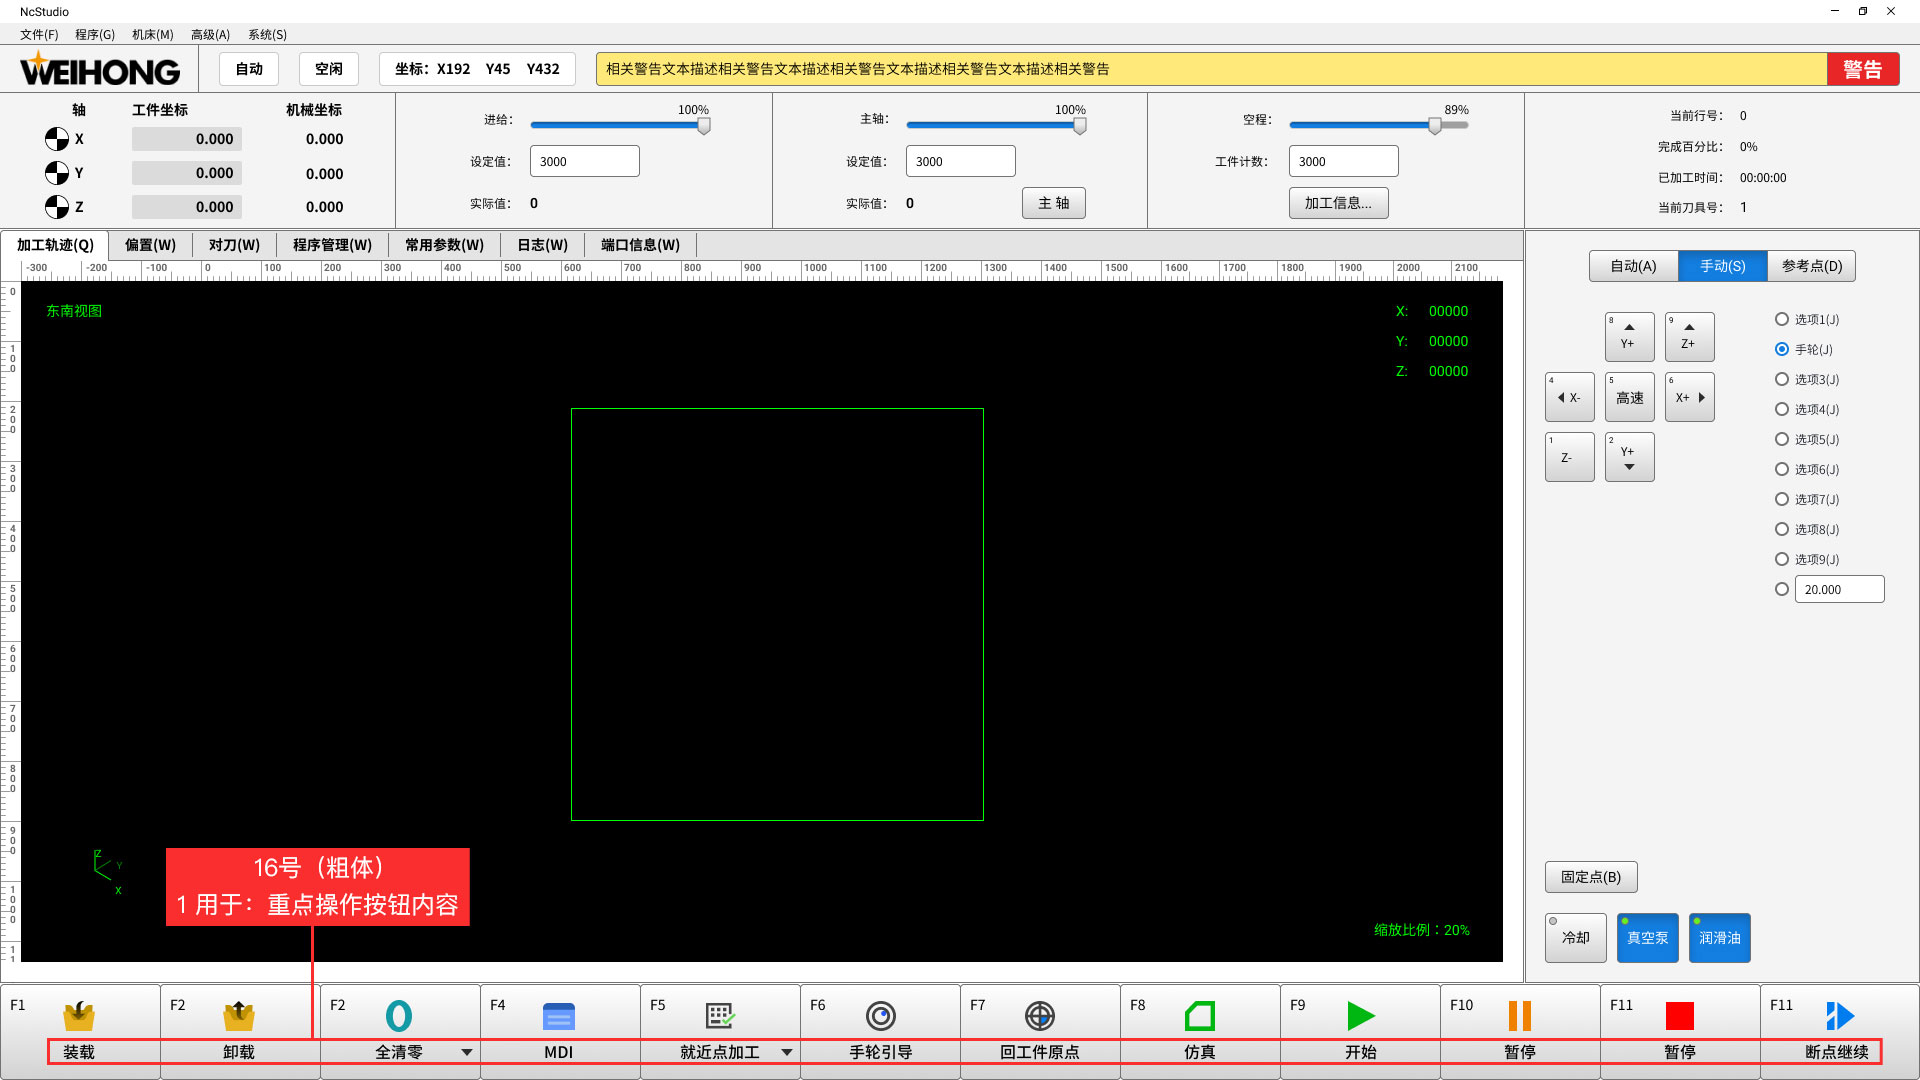1920x1080 pixels.
Task: Jog with the upper Y+ arrow button
Action: [x=1629, y=337]
